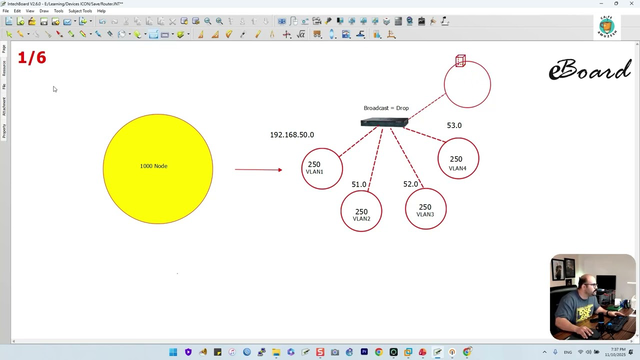Select the VLAN1 circle
This screenshot has width=640, height=360.
pos(322,169)
